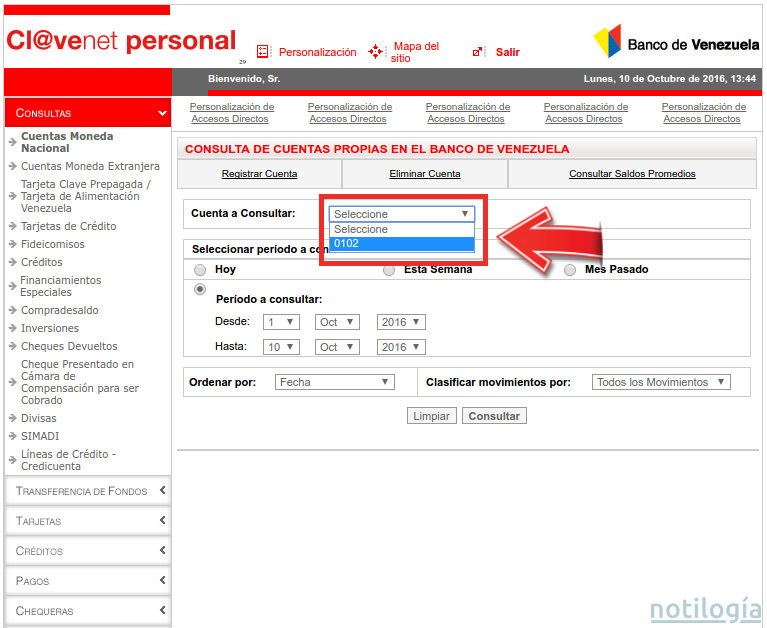Open Fideicomisos menu item
The image size is (767, 628).
click(x=53, y=244)
